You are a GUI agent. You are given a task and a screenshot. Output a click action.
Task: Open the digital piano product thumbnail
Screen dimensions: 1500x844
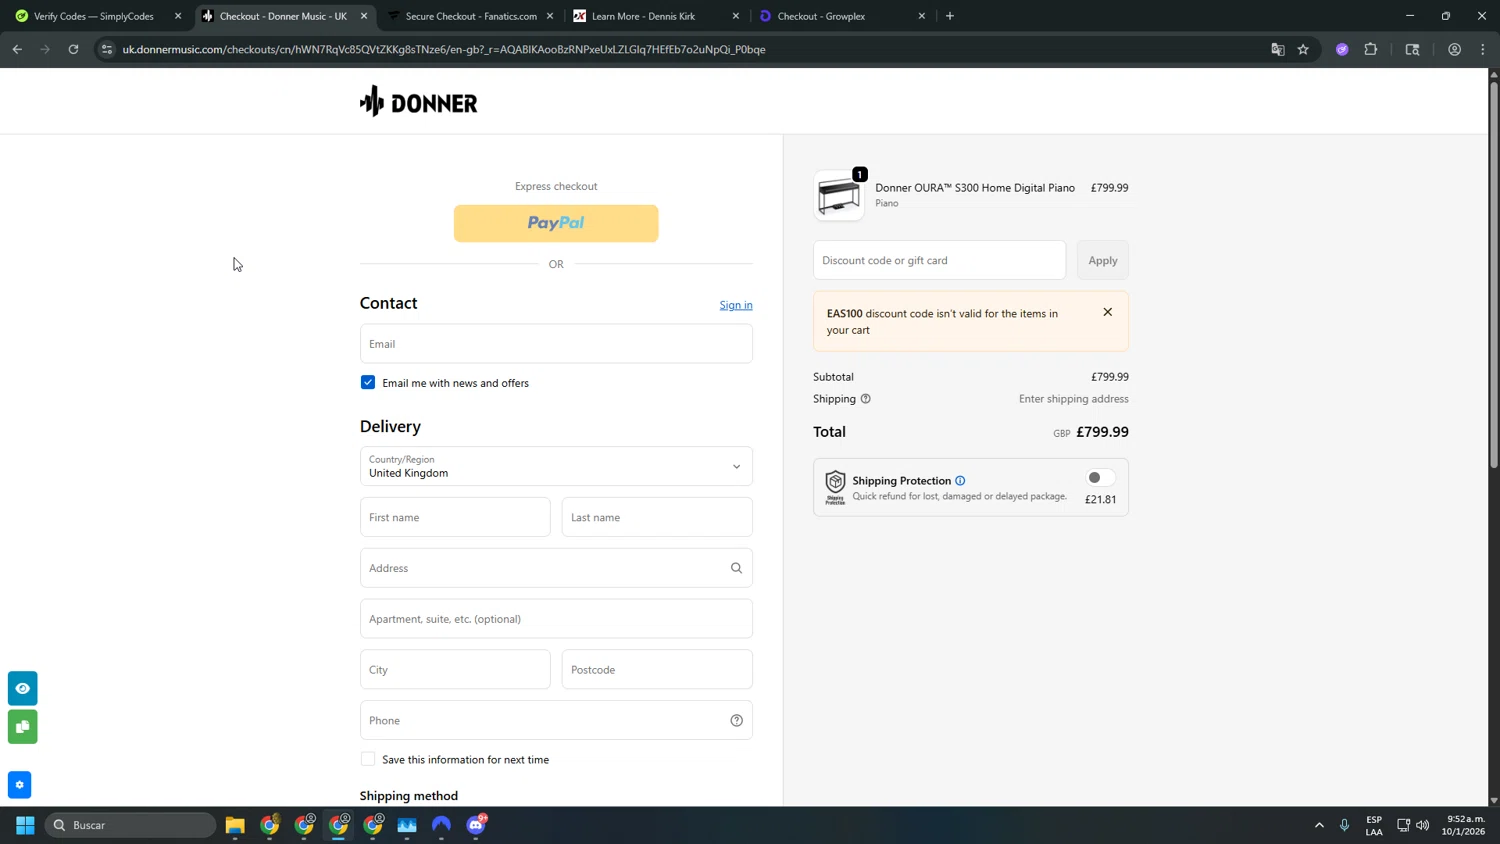point(838,195)
